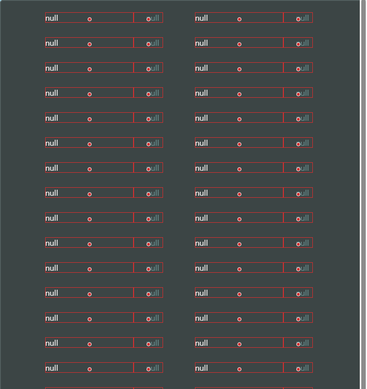Select narrow null box in tenth row, left column
This screenshot has width=367, height=389.
tap(148, 243)
